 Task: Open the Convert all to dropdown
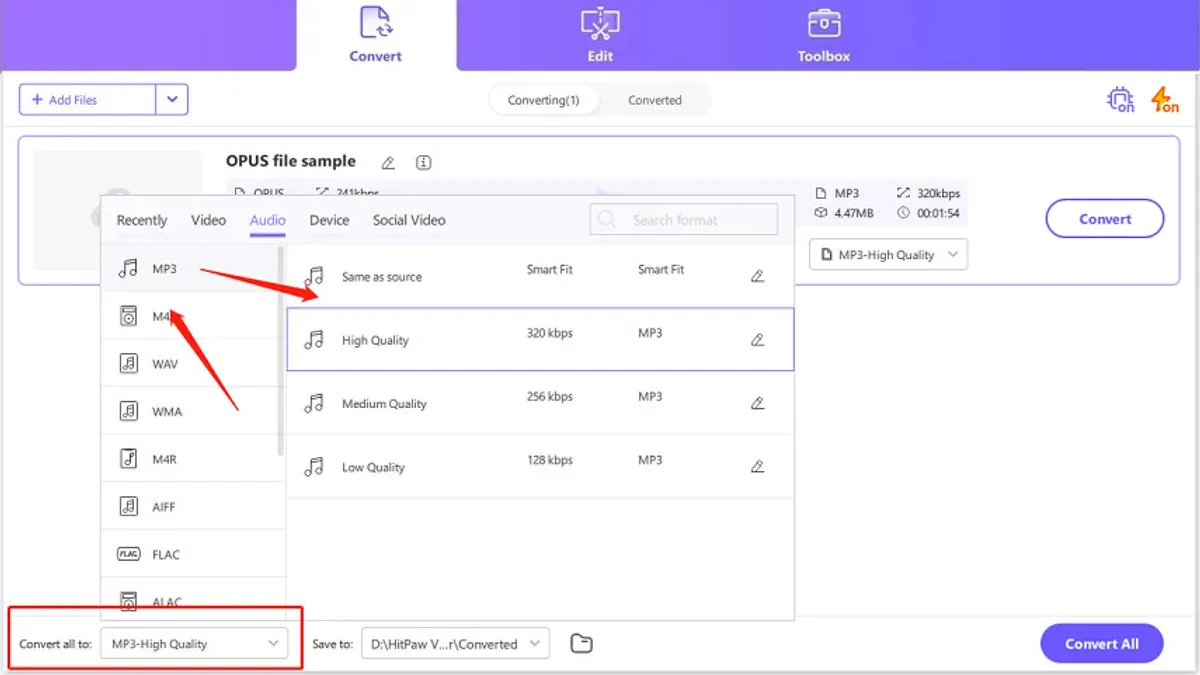click(x=193, y=644)
